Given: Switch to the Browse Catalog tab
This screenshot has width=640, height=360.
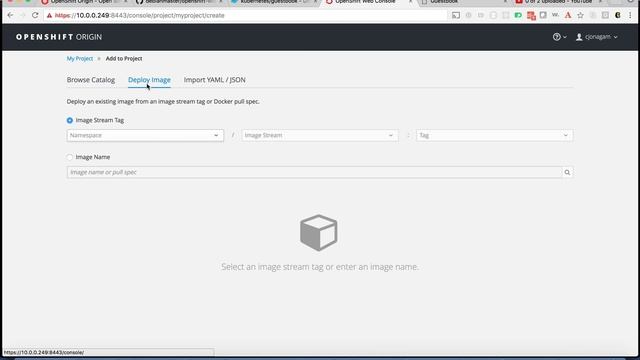Looking at the screenshot, I should coord(91,80).
